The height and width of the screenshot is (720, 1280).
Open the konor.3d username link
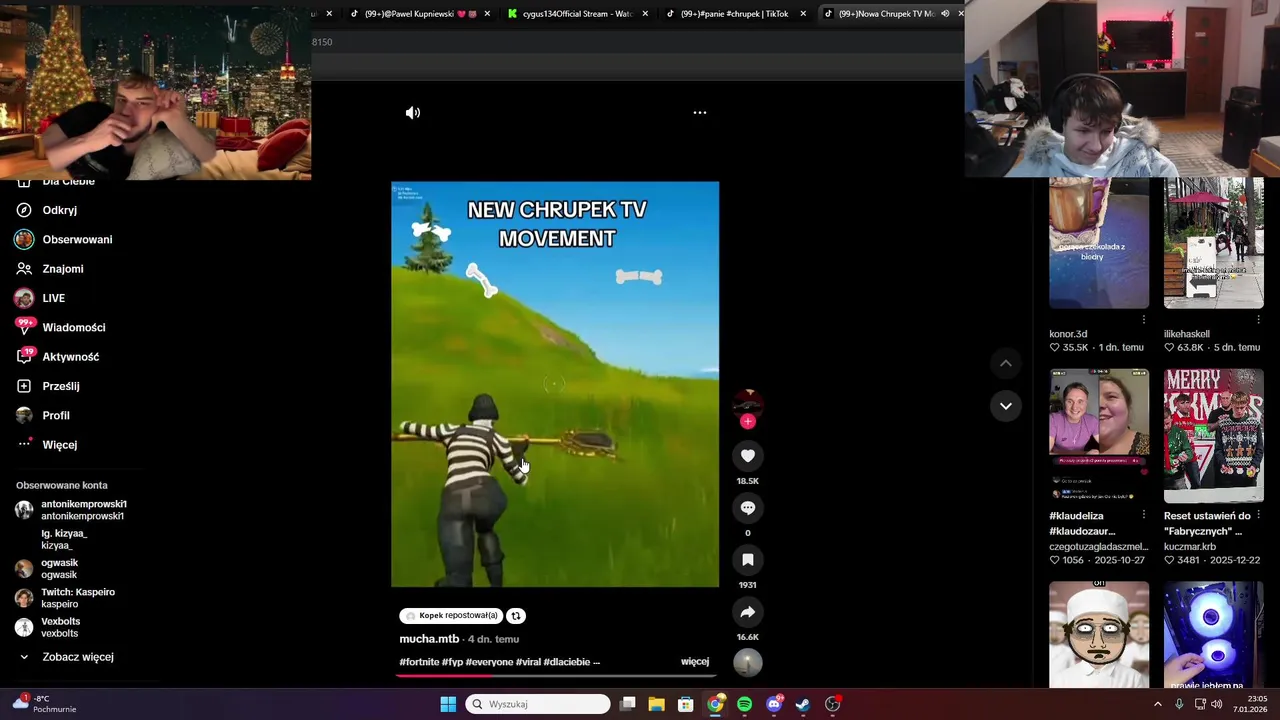point(1068,334)
